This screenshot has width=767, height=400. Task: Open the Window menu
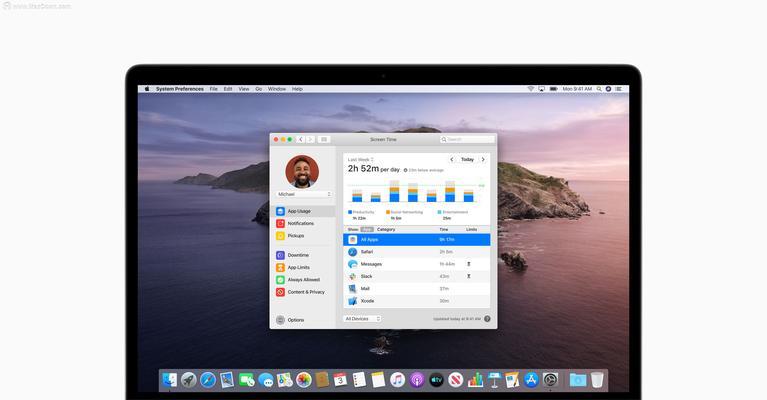pos(277,89)
